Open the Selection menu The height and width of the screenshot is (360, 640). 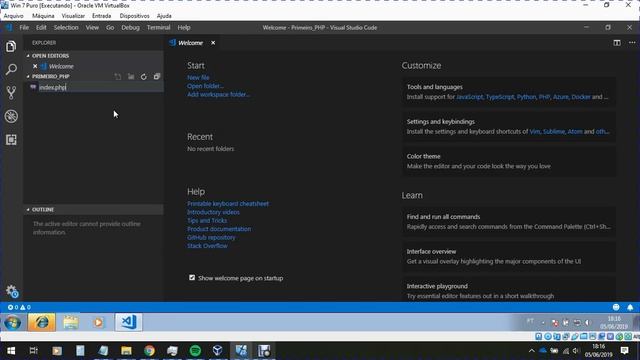(66, 27)
